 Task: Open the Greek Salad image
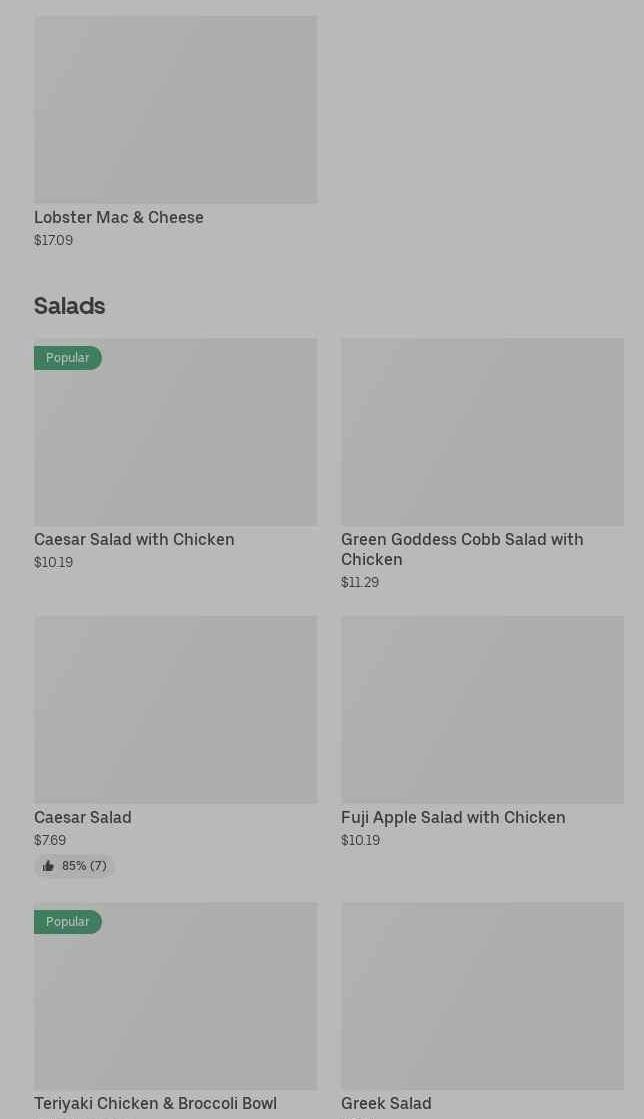[x=482, y=996]
